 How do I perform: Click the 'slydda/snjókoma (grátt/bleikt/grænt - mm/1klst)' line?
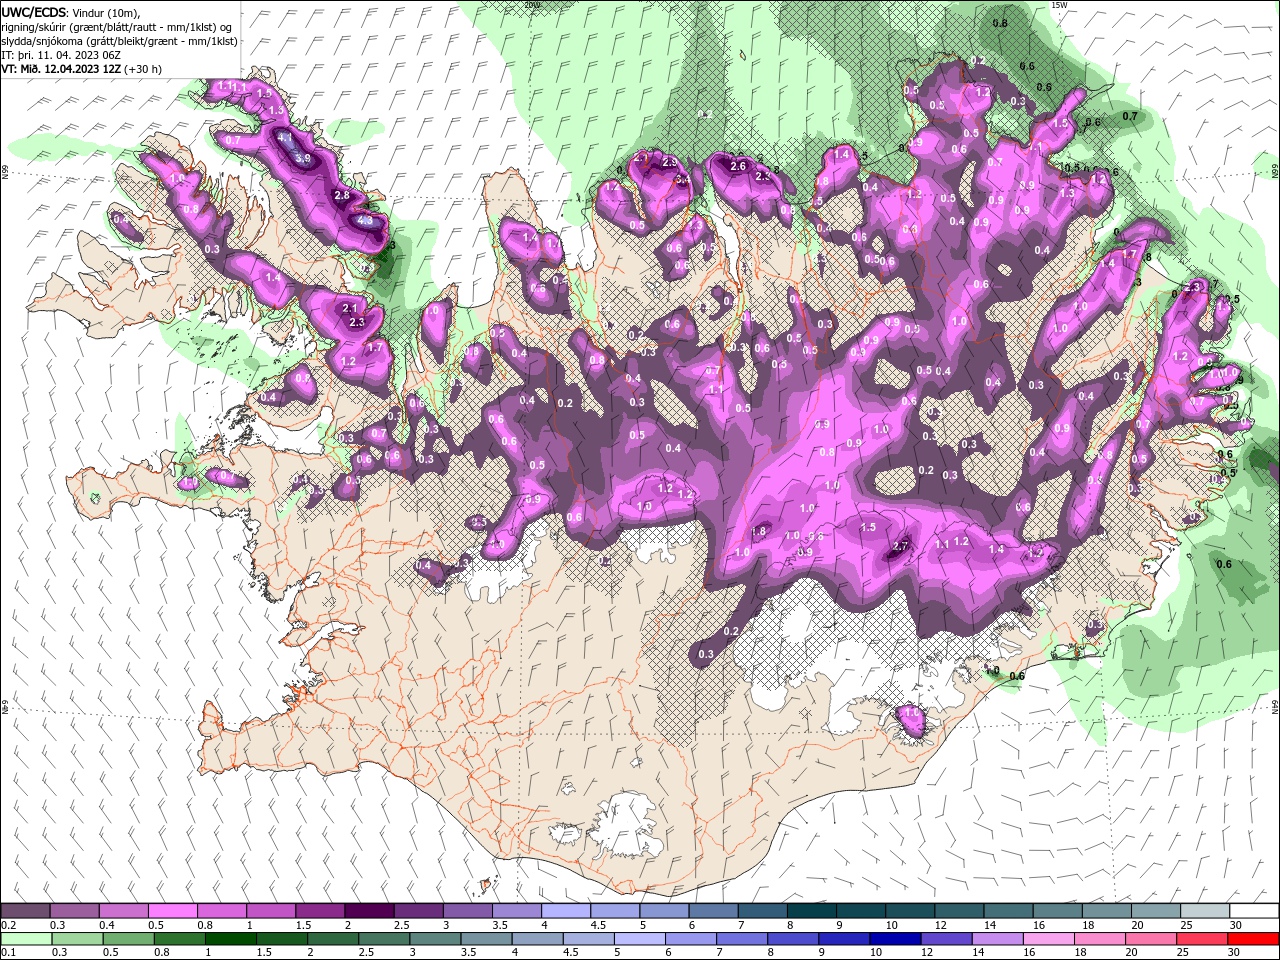coord(119,41)
